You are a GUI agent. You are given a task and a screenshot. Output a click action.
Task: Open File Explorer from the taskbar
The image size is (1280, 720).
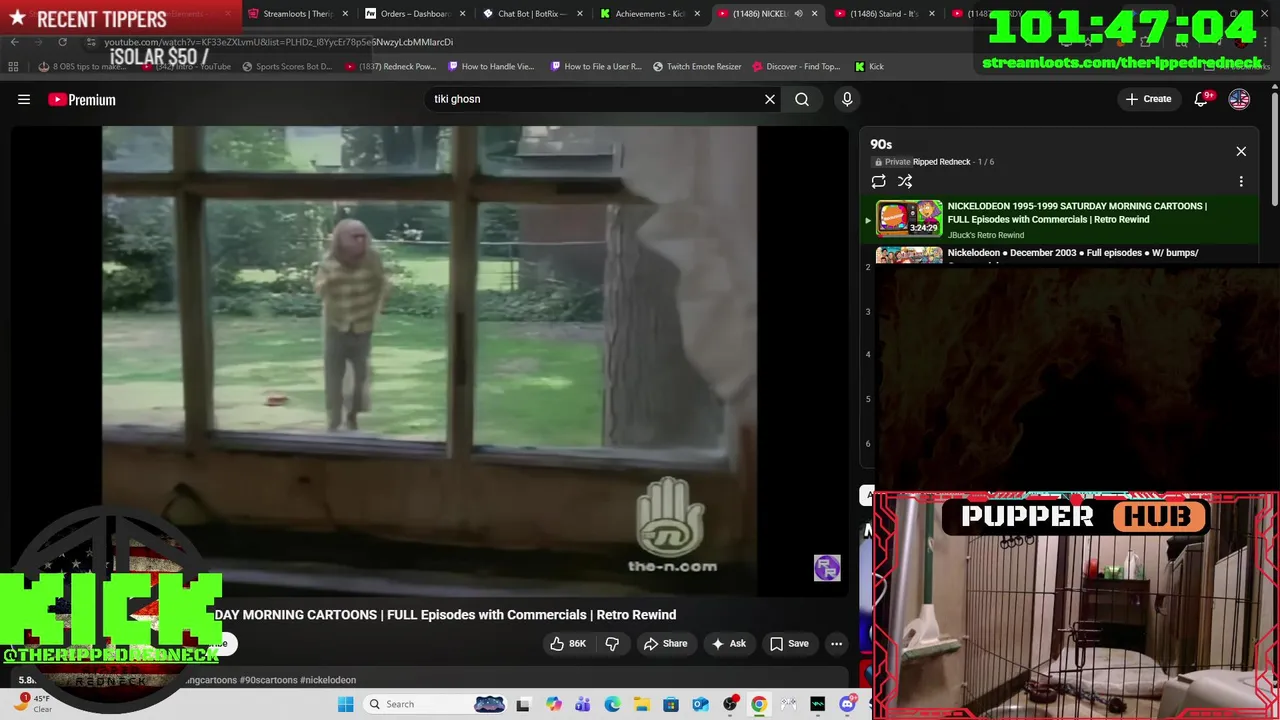(641, 704)
